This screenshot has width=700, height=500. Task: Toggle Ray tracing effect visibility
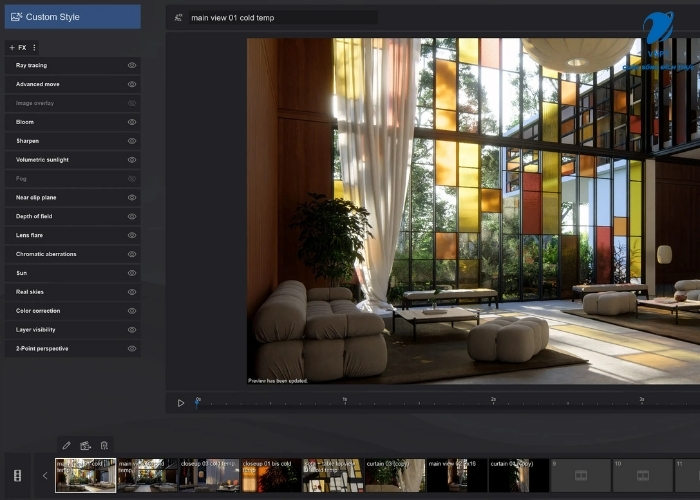[132, 65]
